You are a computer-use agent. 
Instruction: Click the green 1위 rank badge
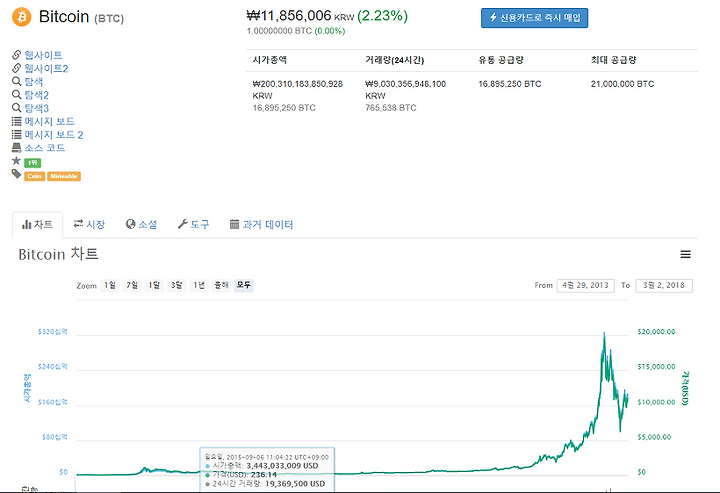[x=33, y=163]
